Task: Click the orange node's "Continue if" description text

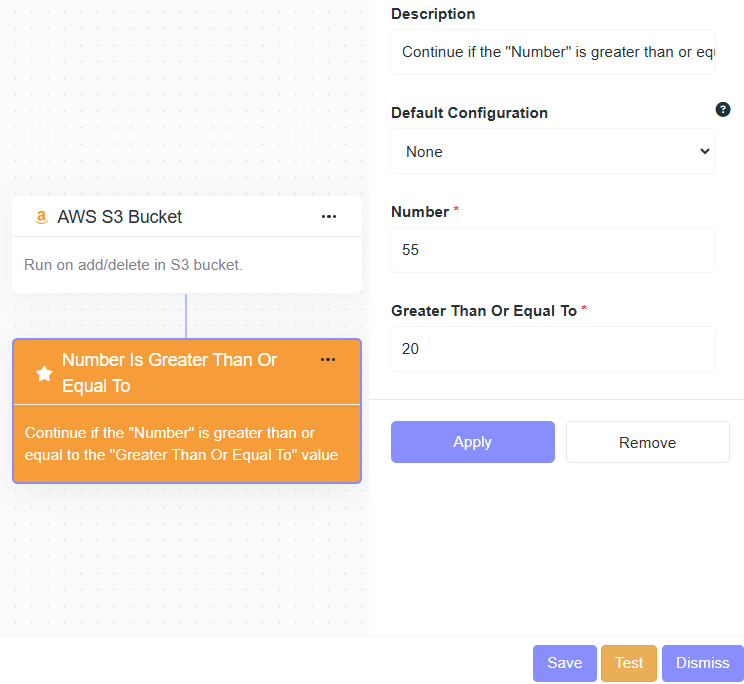Action: (x=181, y=444)
